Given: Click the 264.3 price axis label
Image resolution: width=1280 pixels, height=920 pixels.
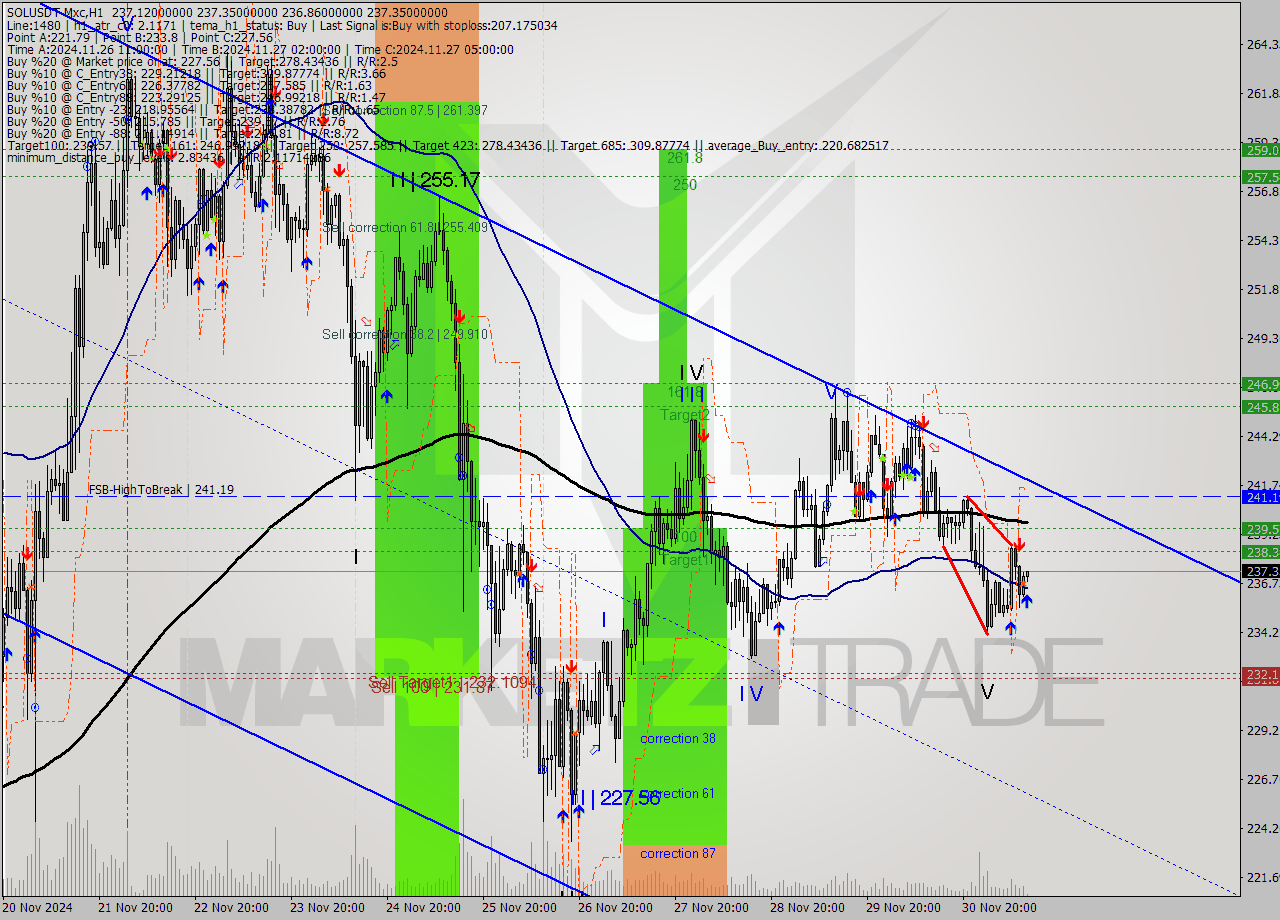Looking at the screenshot, I should point(1262,44).
